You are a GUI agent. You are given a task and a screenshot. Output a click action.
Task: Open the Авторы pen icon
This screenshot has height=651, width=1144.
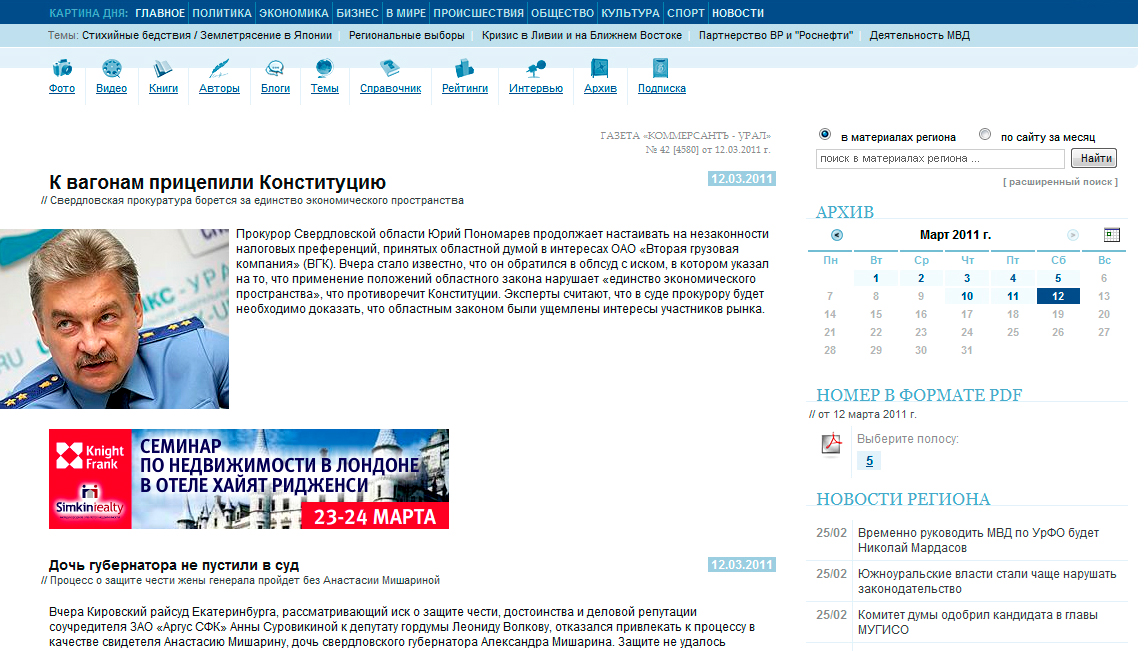(x=219, y=69)
